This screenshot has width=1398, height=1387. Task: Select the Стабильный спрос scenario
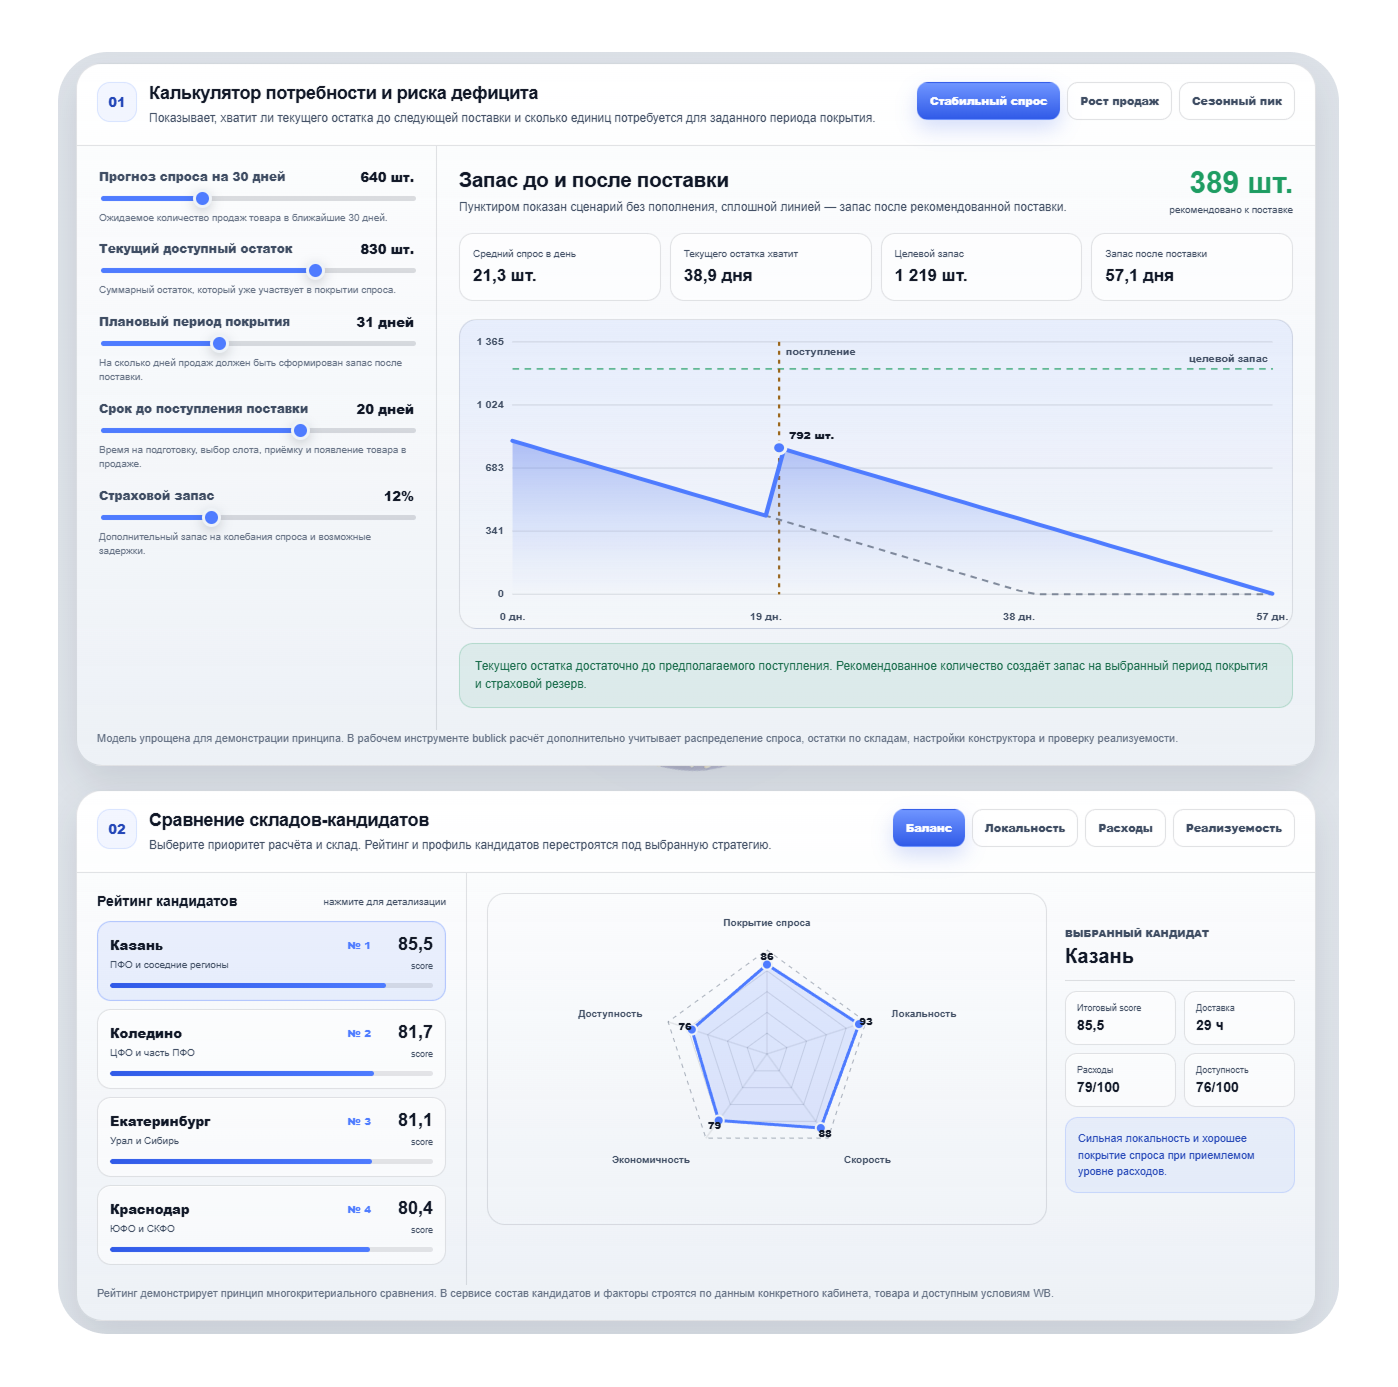988,101
